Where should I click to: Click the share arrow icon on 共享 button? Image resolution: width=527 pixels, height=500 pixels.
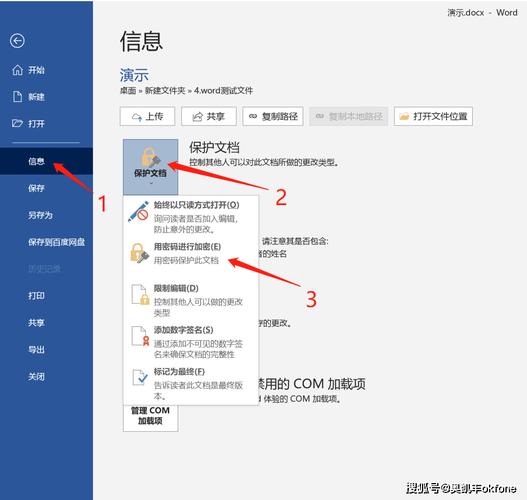[198, 117]
